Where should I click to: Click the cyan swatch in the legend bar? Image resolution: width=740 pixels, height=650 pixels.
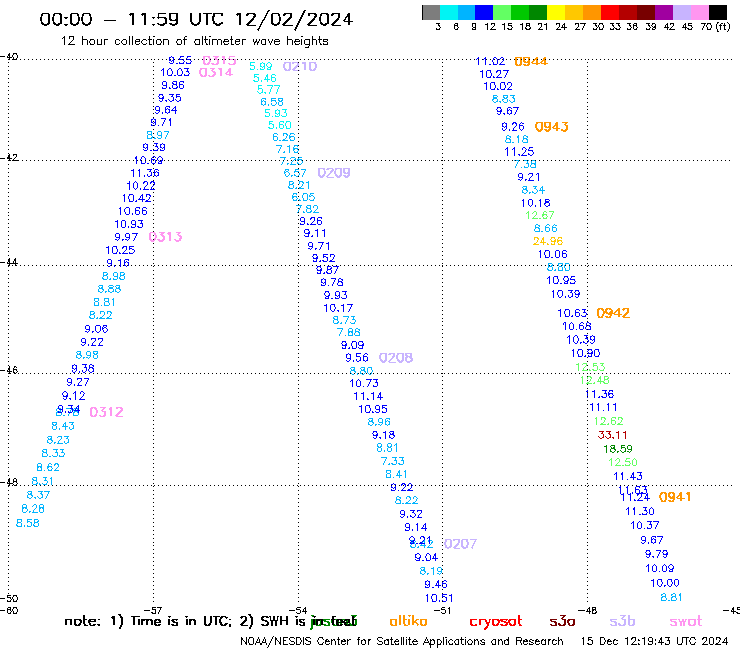pos(449,12)
